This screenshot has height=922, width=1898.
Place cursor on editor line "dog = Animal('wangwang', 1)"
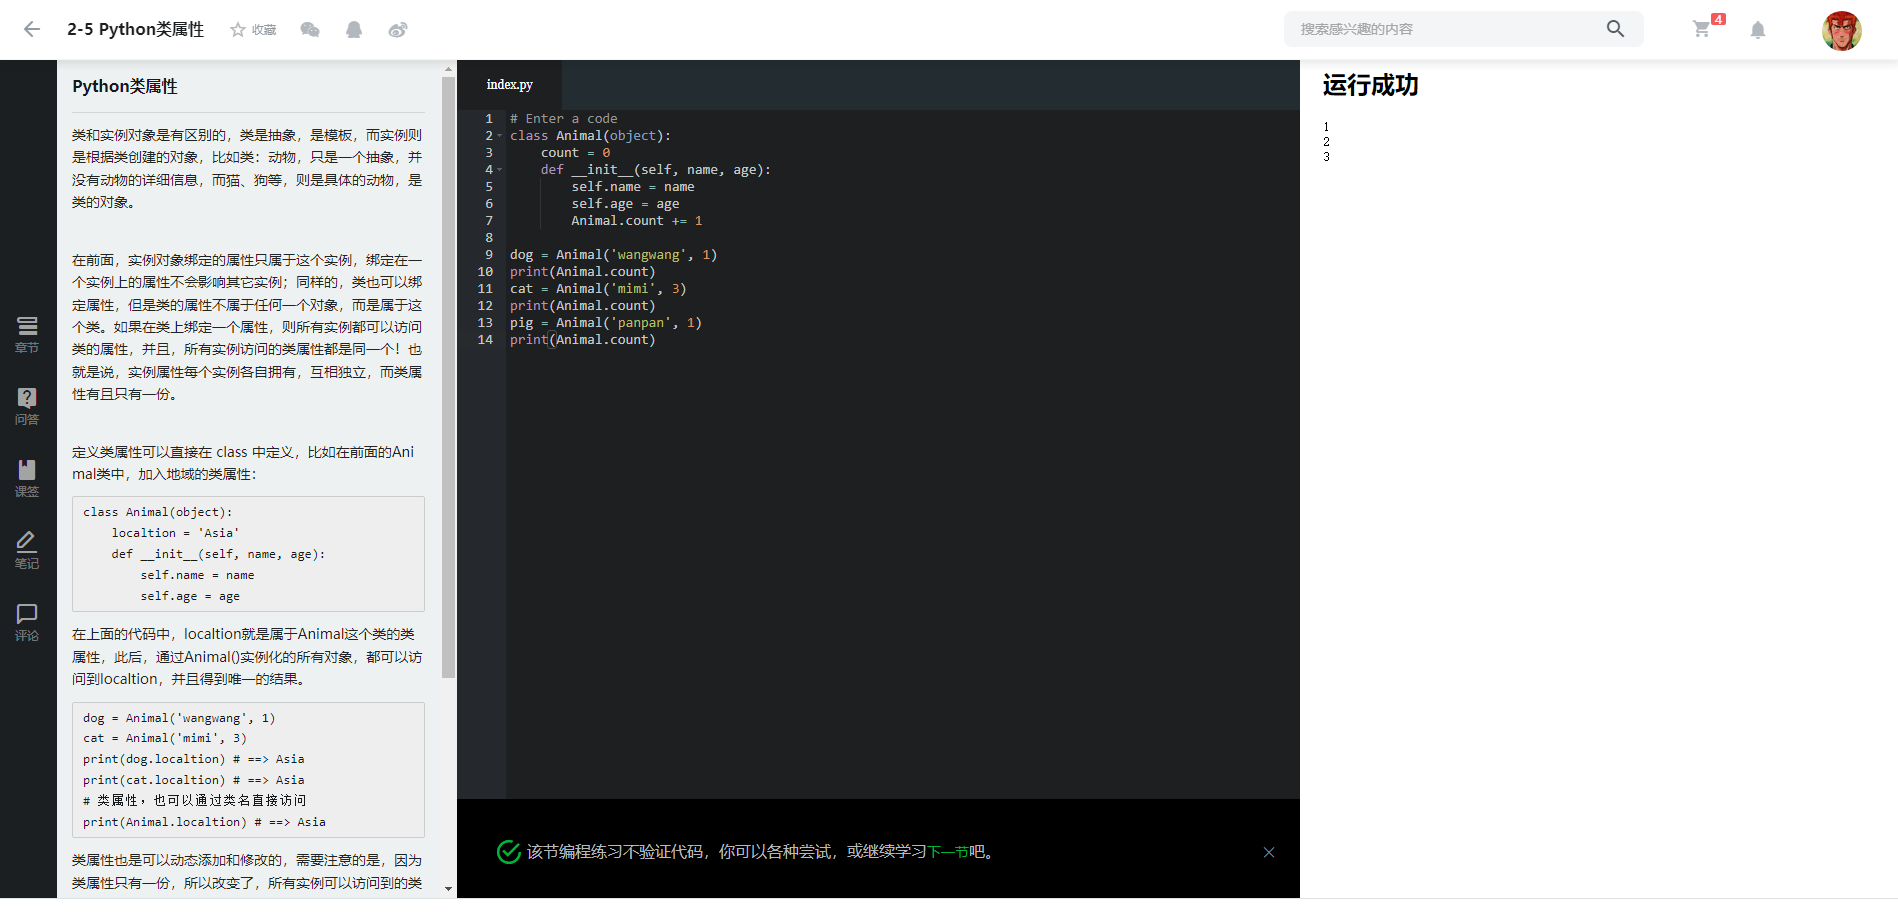coord(613,255)
